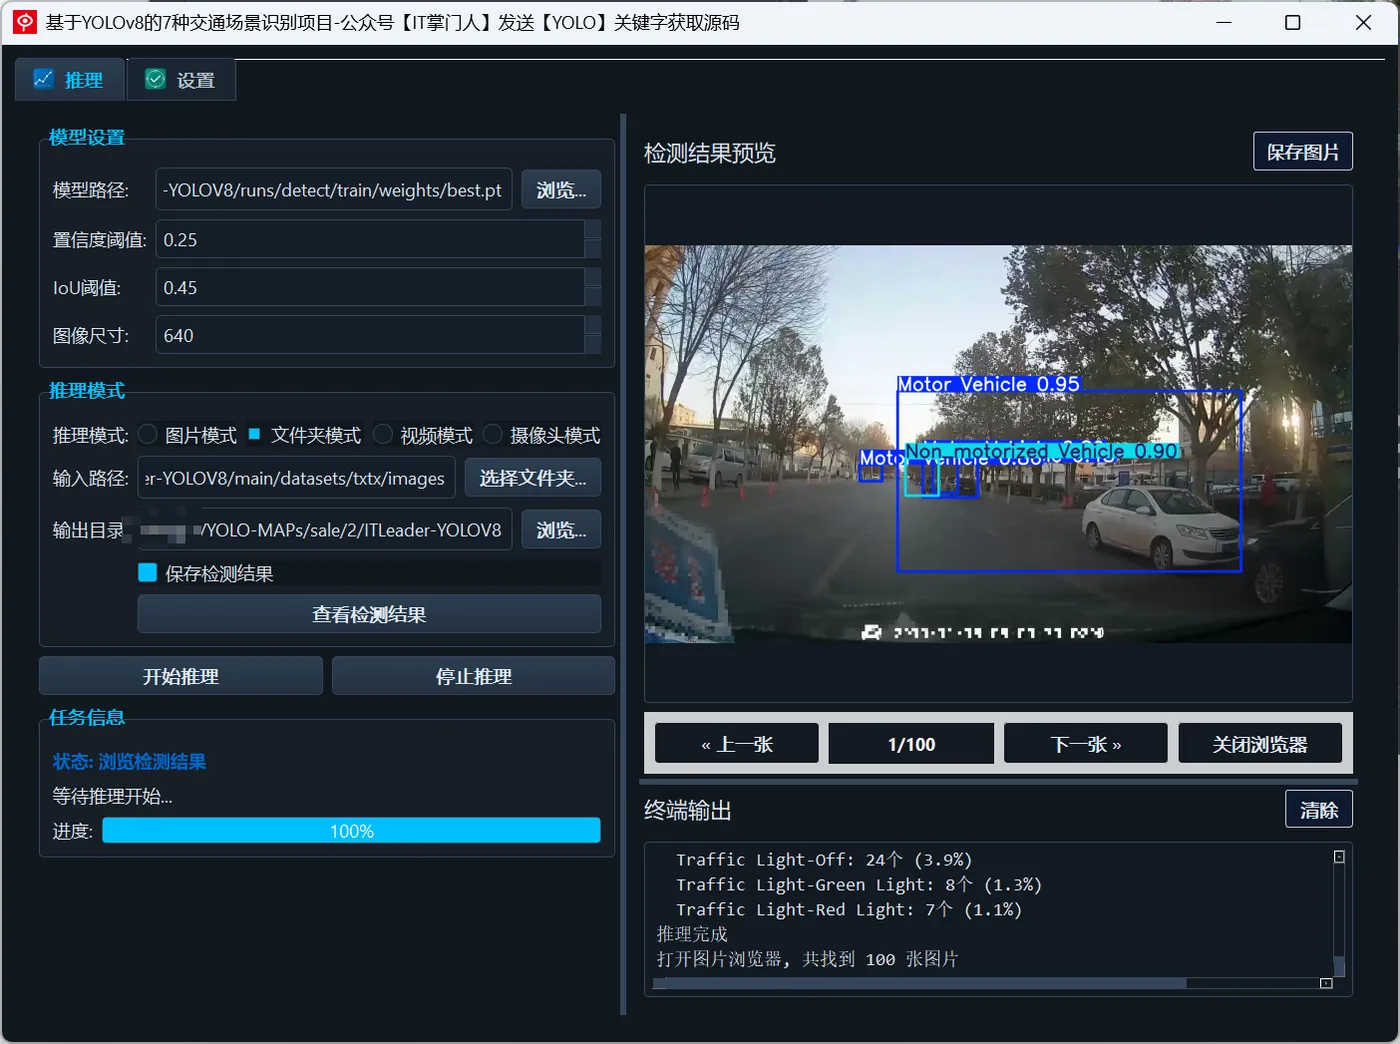Click the chart icon on the 推理 tab
The height and width of the screenshot is (1044, 1400).
(44, 79)
